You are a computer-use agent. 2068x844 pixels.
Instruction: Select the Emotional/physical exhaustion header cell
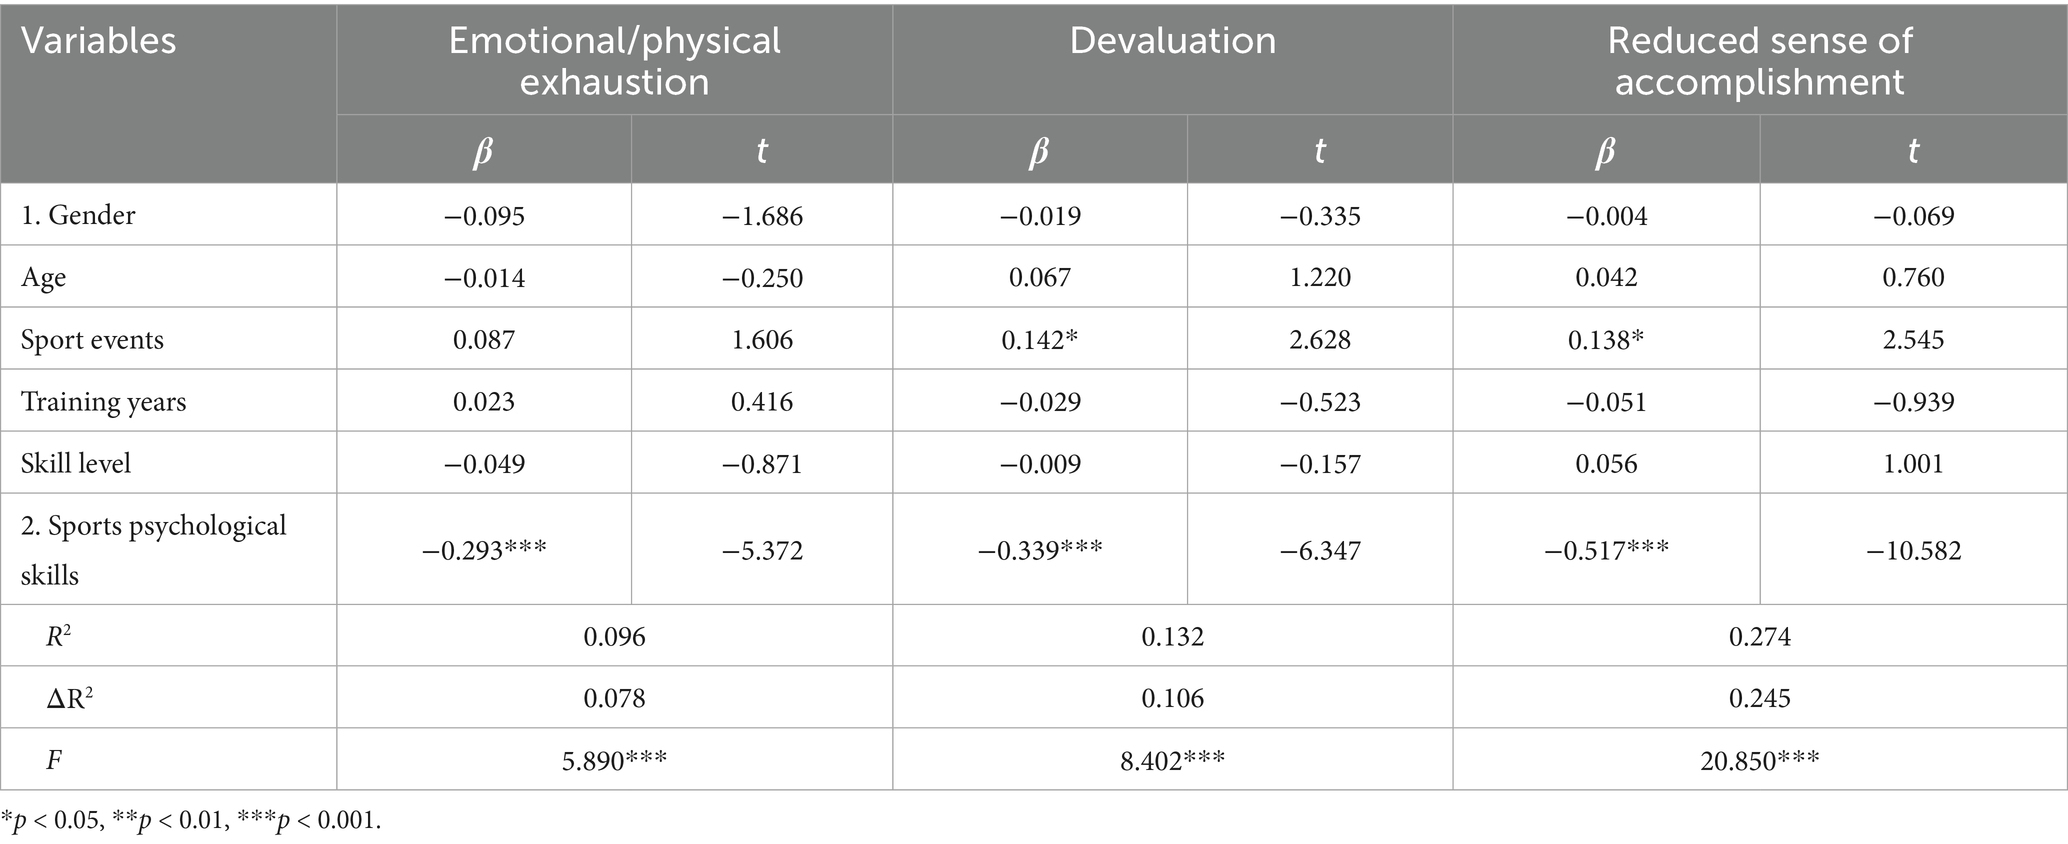point(614,60)
